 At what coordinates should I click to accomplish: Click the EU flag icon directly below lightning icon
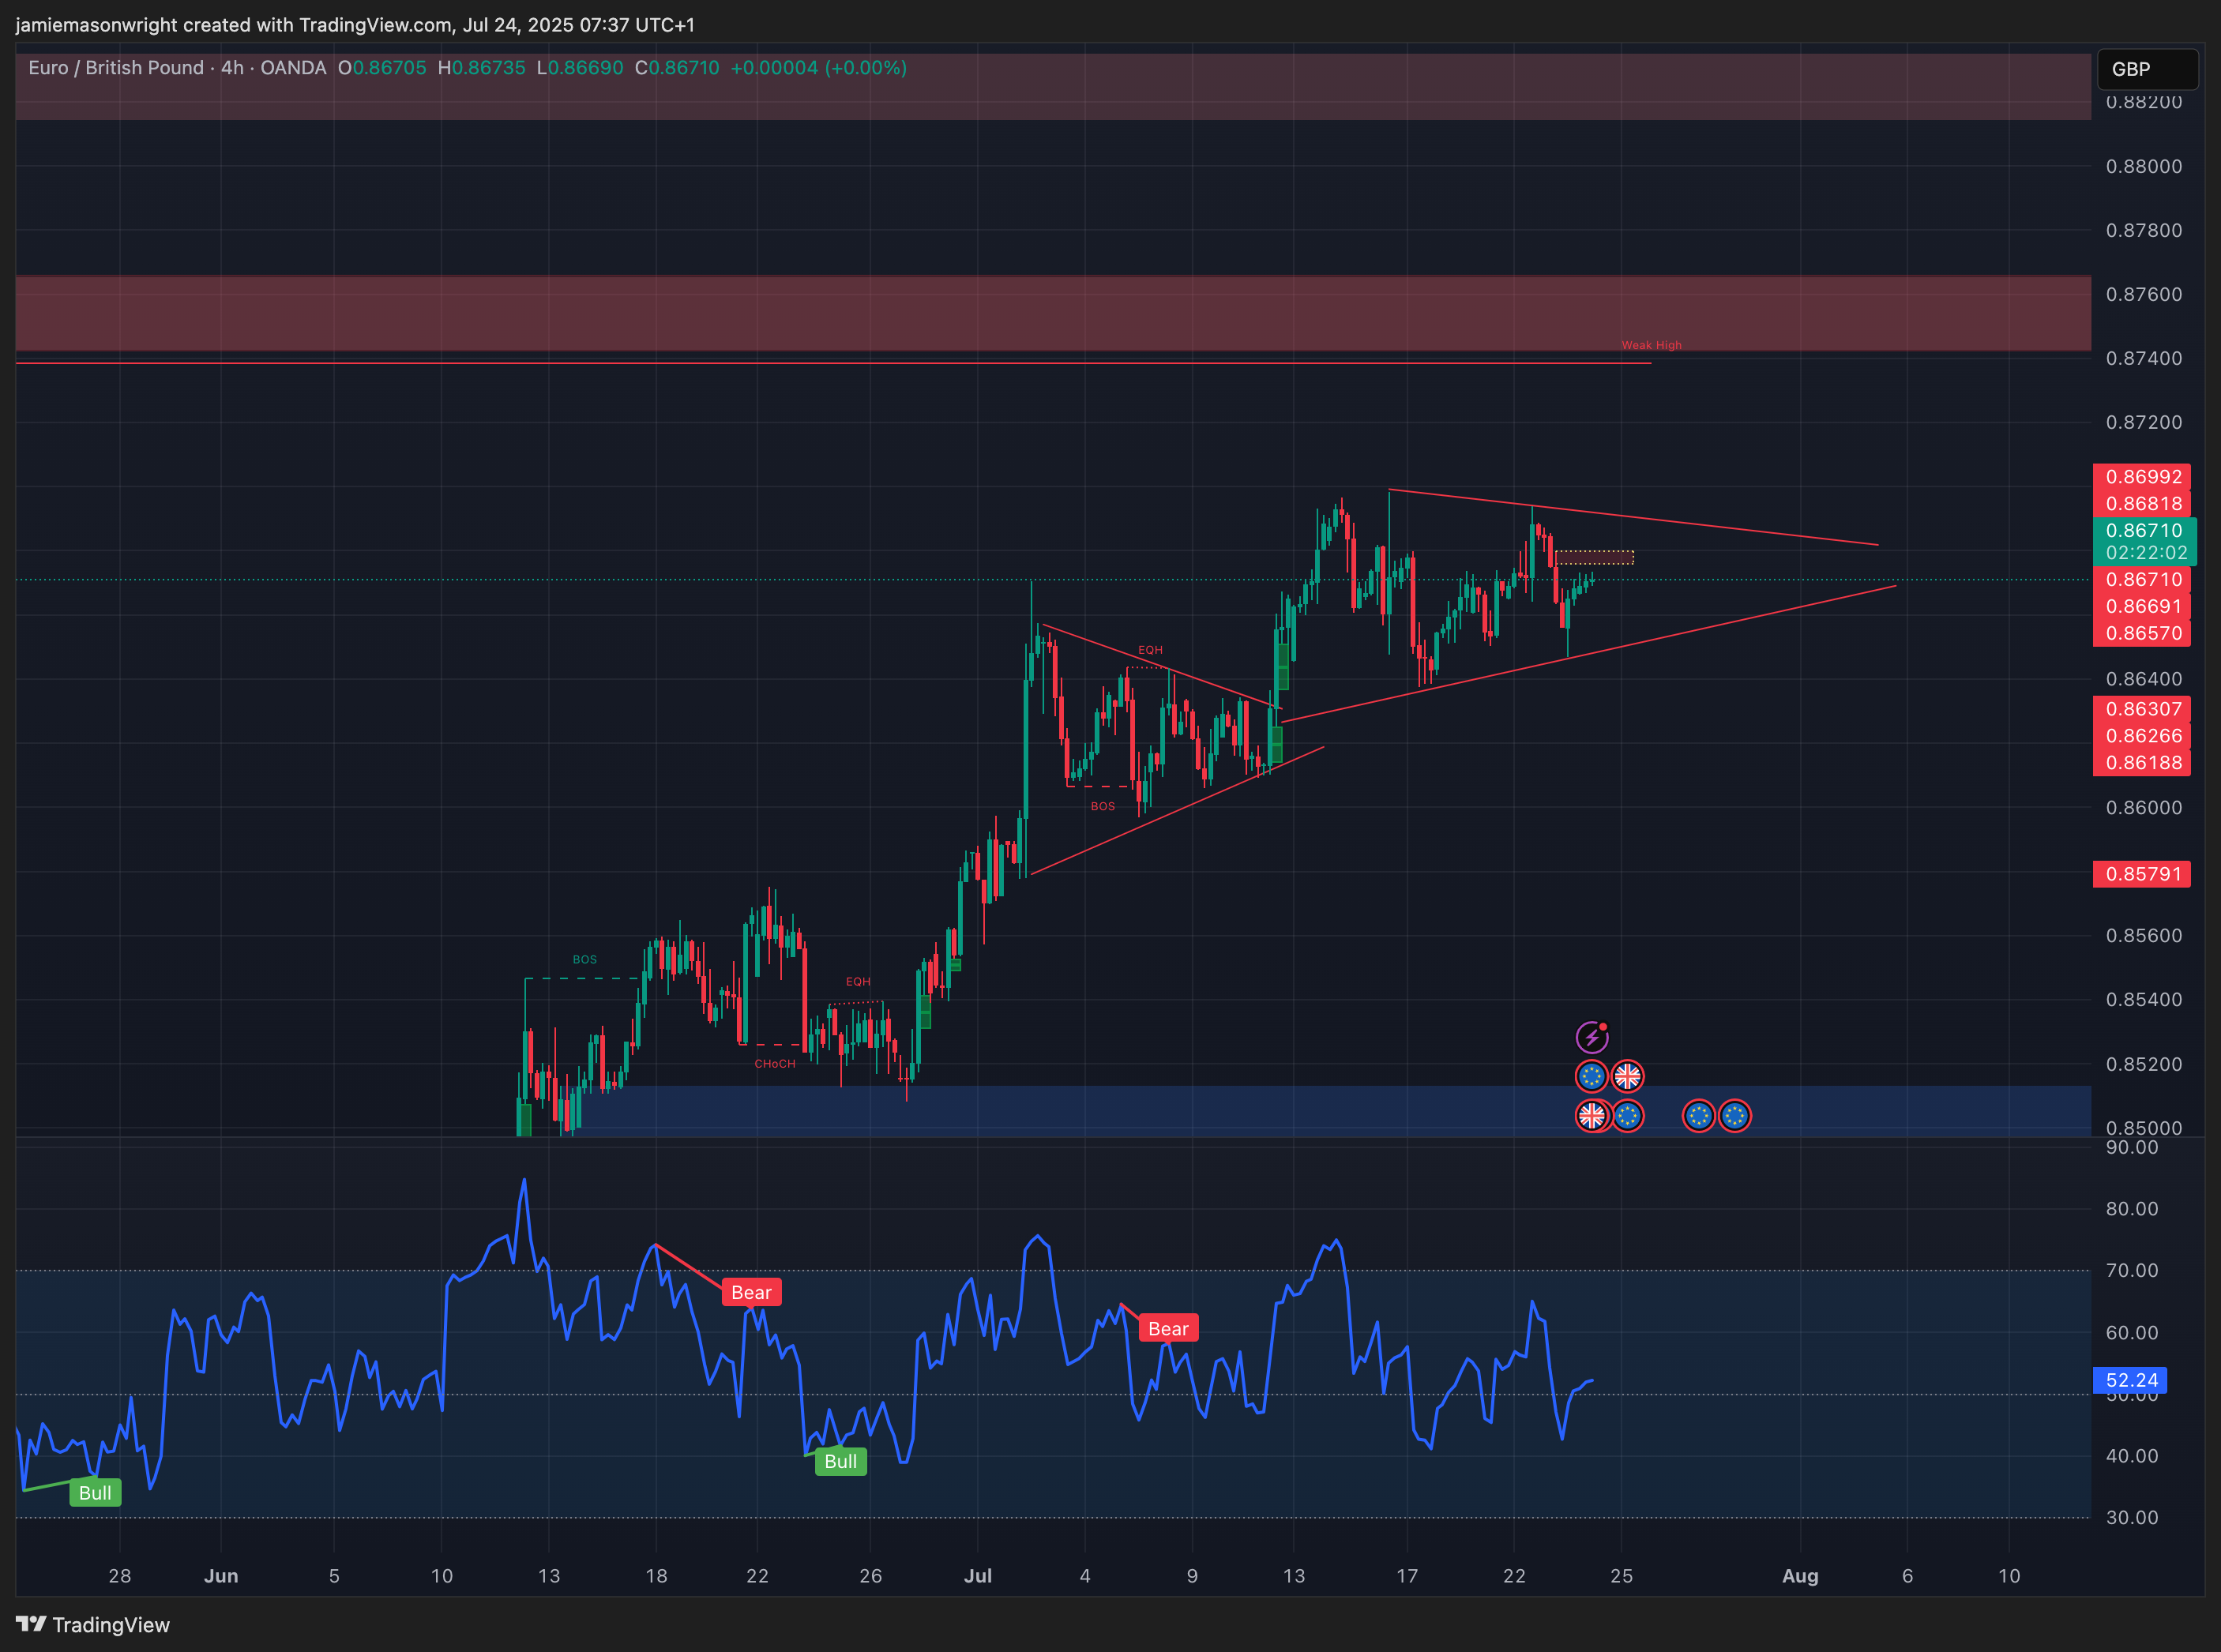(1591, 1076)
